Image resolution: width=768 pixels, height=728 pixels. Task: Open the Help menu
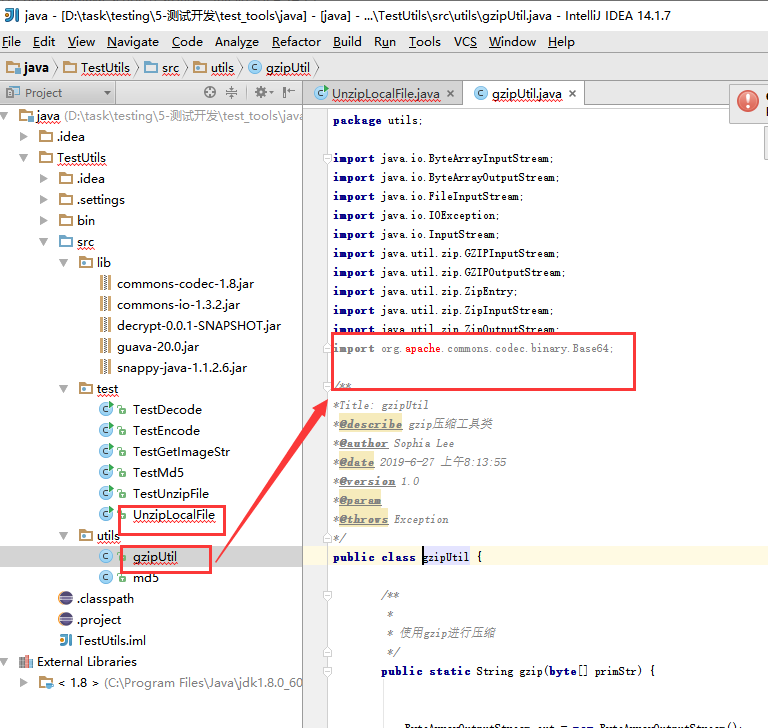pos(561,42)
